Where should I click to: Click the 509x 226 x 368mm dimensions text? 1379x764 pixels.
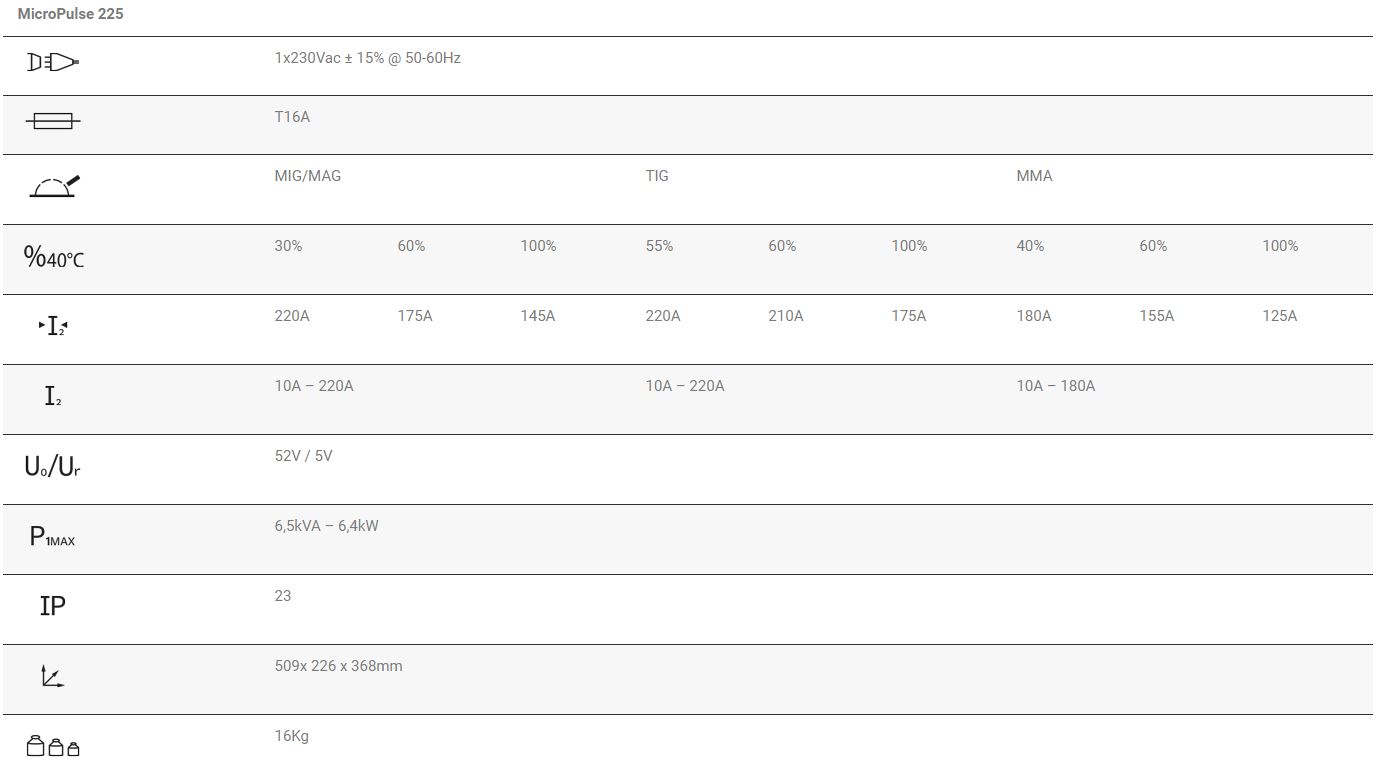pyautogui.click(x=338, y=666)
